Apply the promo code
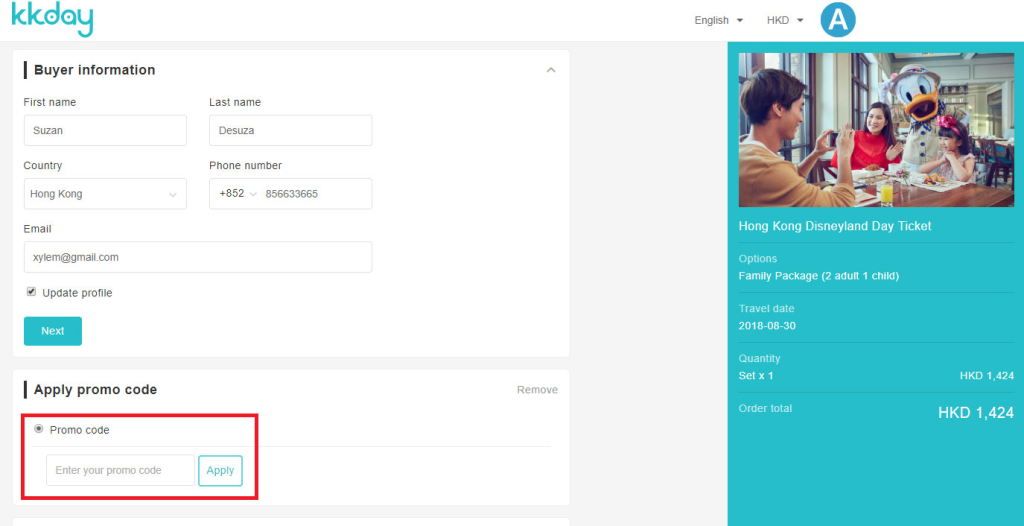The image size is (1024, 526). coord(220,470)
